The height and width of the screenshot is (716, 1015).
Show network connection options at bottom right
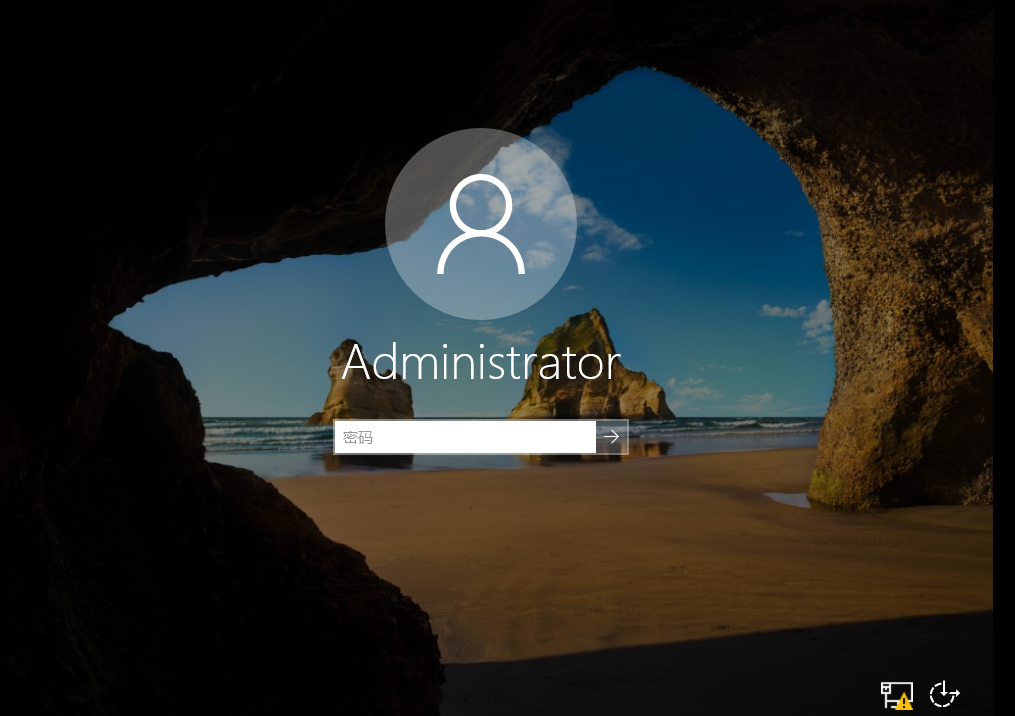coord(896,694)
